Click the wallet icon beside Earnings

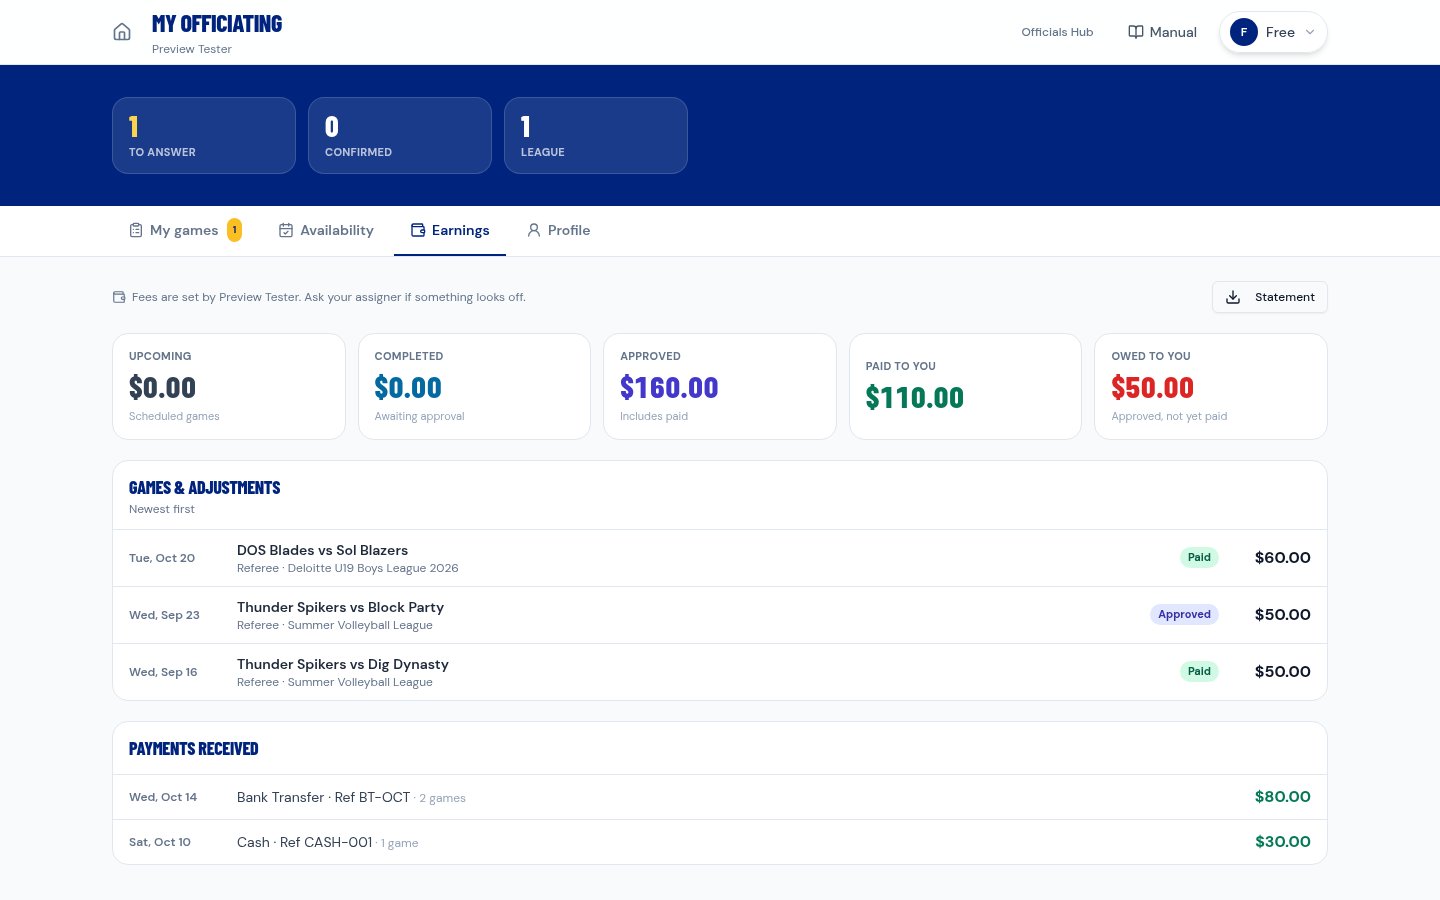tap(418, 230)
